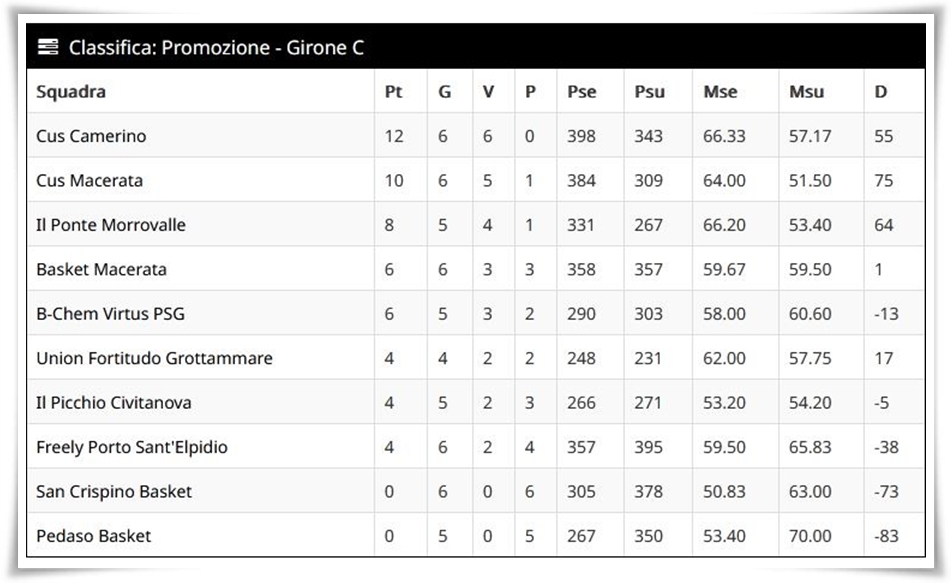Click the Msu column header
The width and height of the screenshot is (951, 583).
point(806,92)
